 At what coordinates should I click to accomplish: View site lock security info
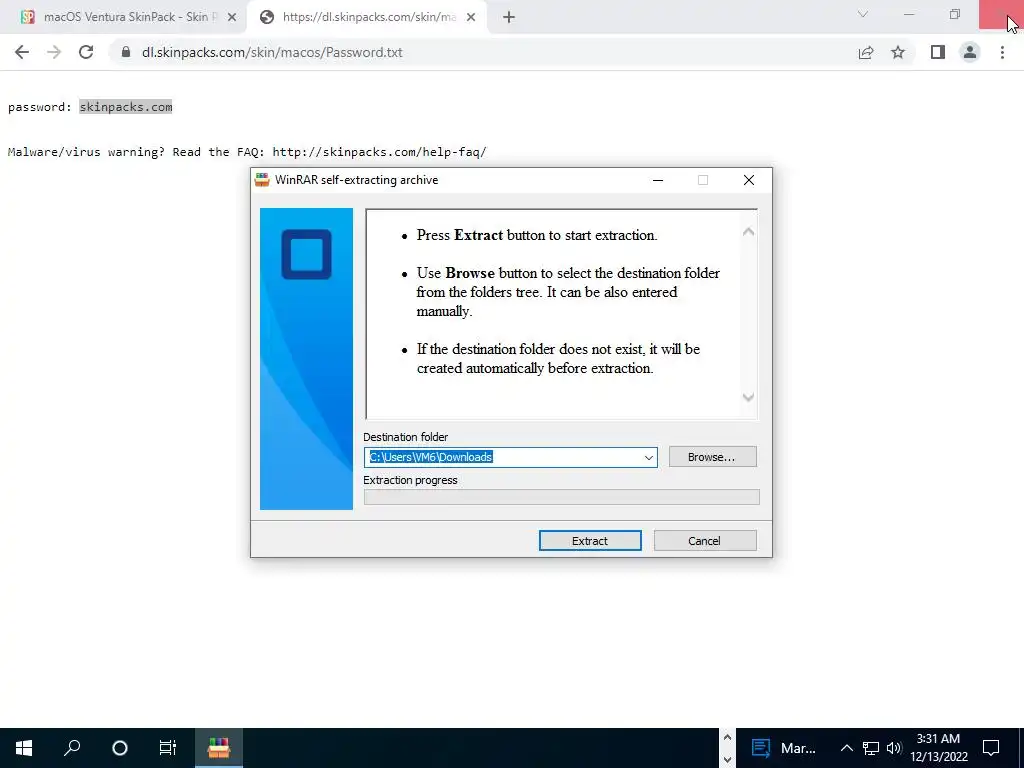[125, 52]
